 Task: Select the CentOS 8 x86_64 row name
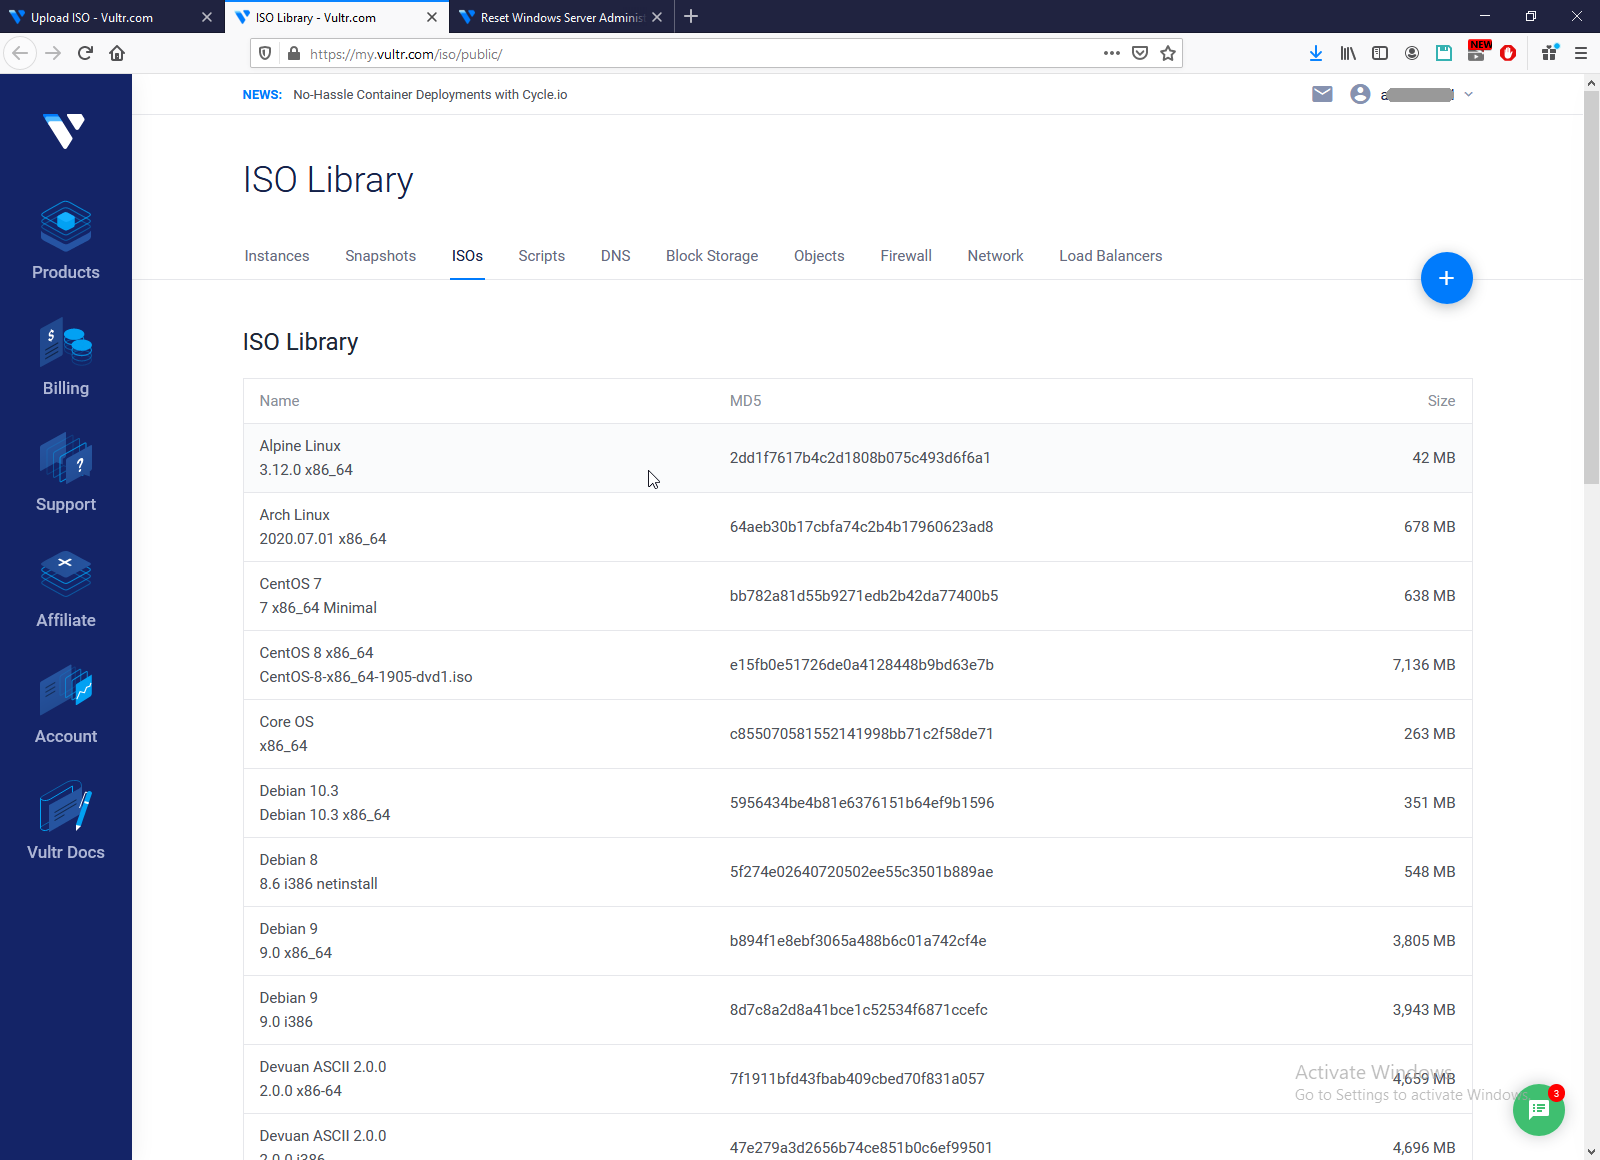point(366,665)
